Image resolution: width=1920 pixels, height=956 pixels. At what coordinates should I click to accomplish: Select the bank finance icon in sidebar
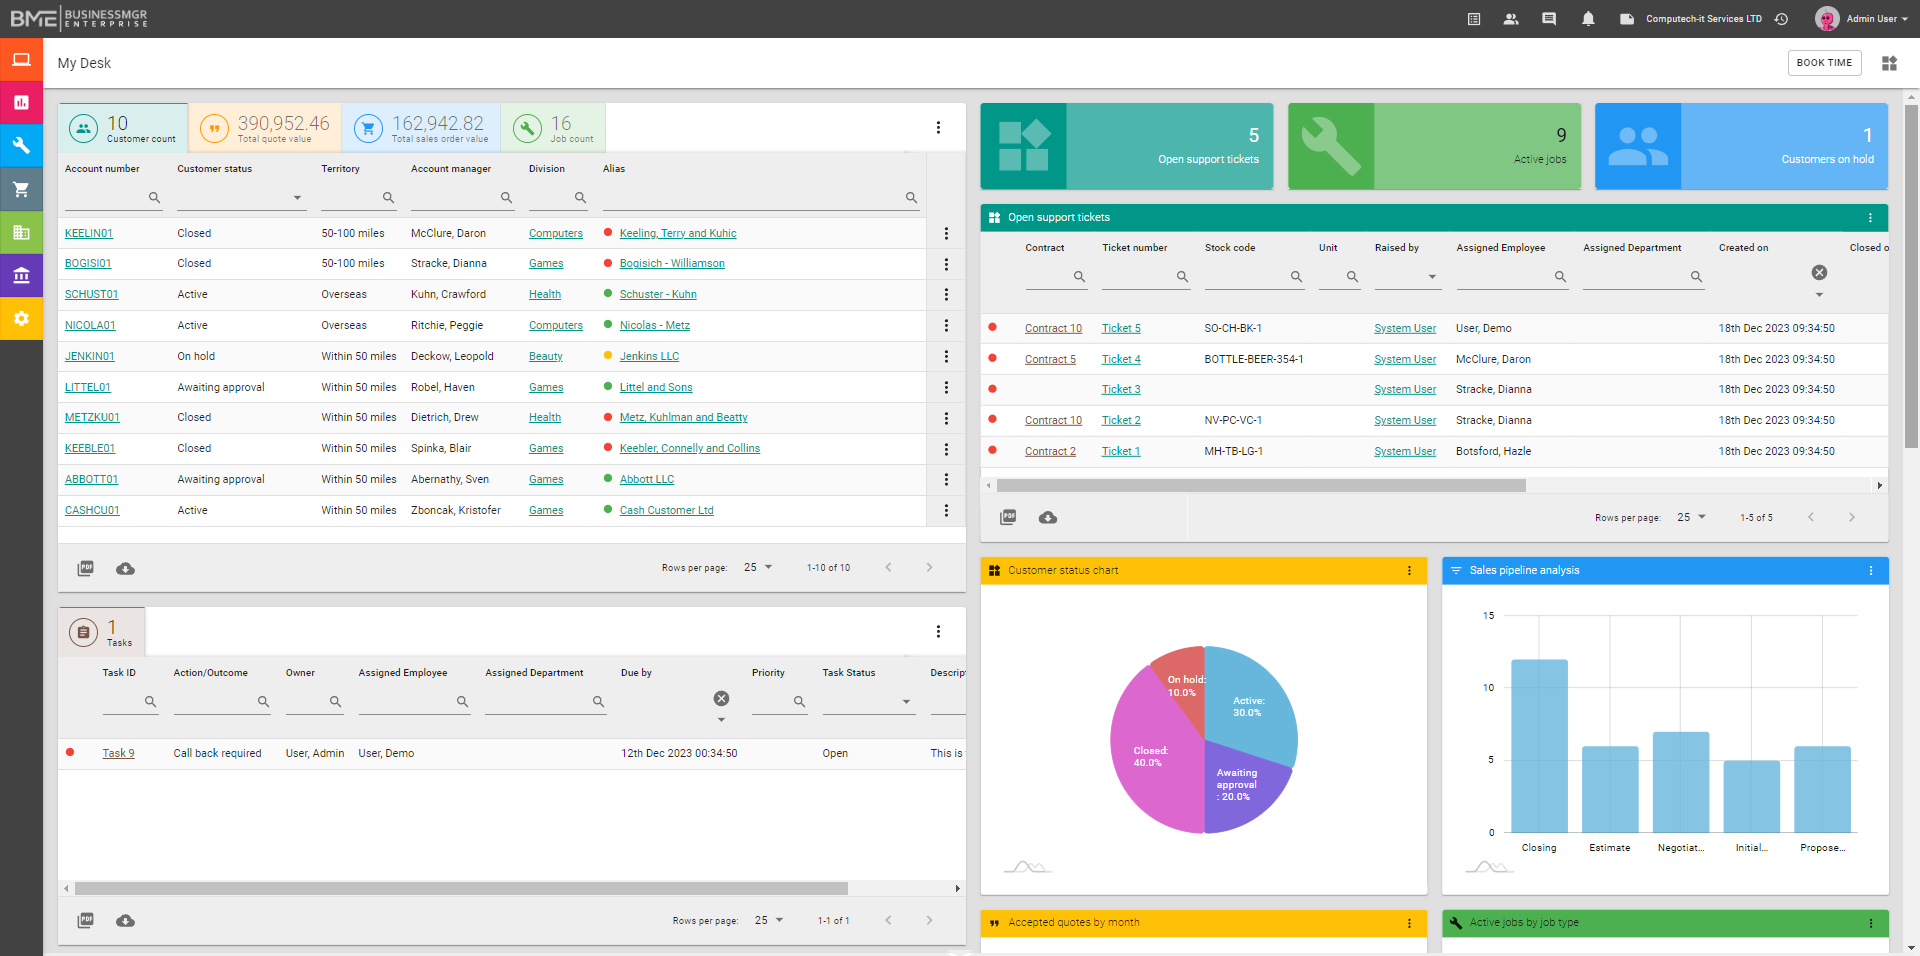tap(22, 276)
